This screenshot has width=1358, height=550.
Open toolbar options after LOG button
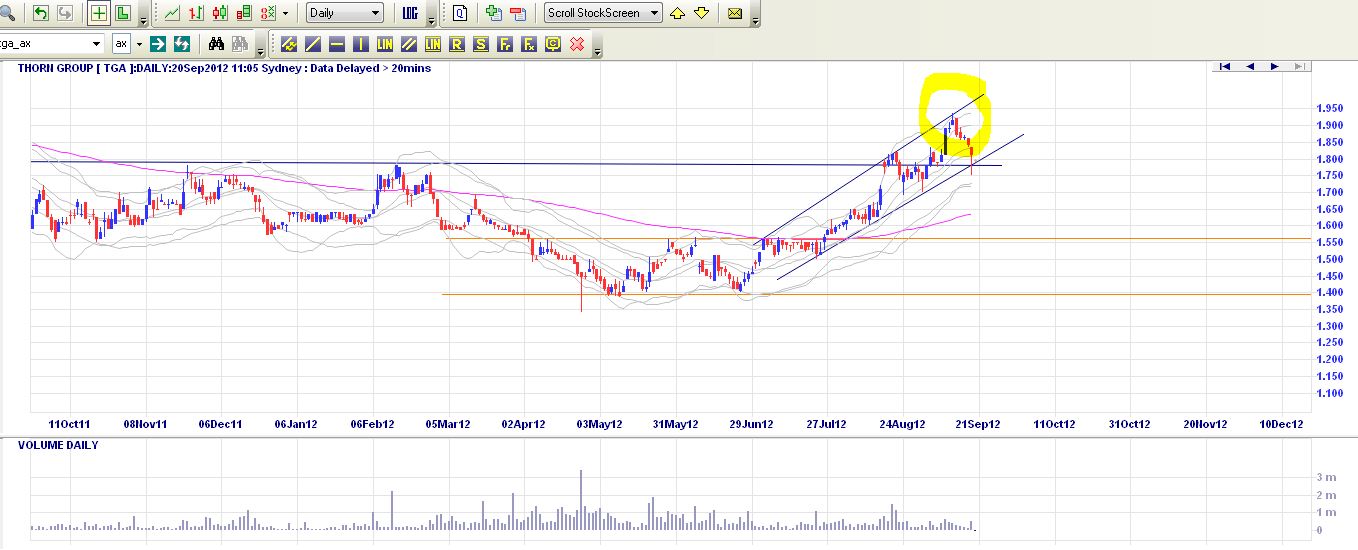[x=431, y=21]
